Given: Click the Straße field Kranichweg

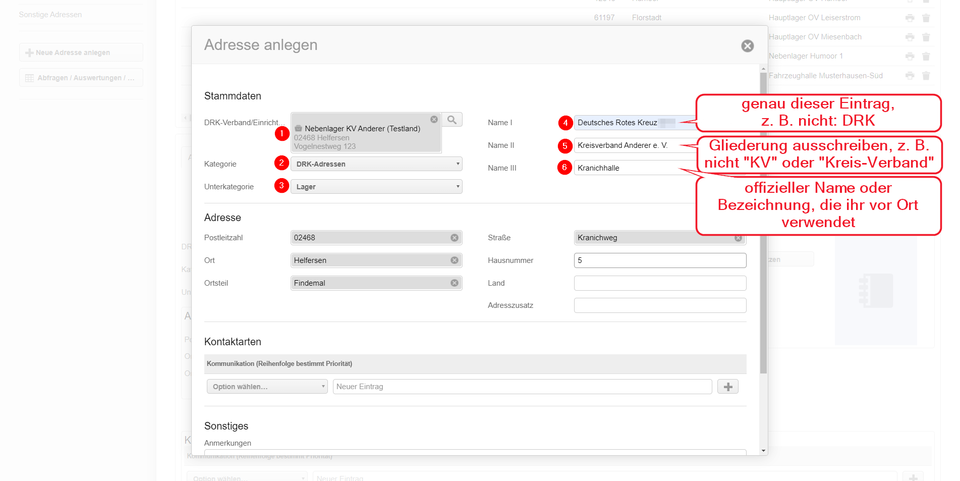Looking at the screenshot, I should pyautogui.click(x=660, y=237).
